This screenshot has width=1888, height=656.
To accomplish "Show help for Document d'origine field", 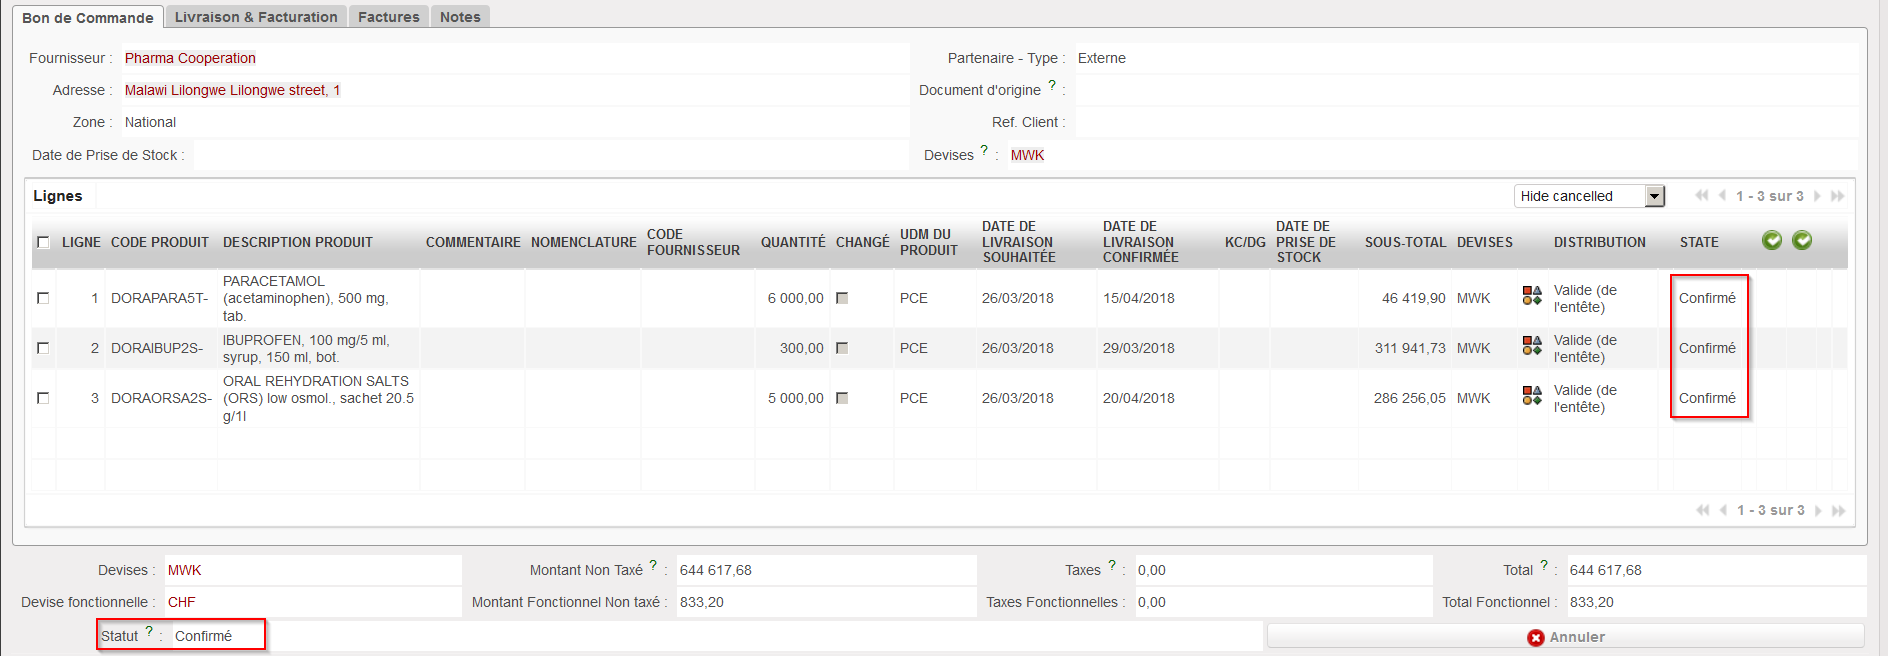I will tap(1052, 86).
